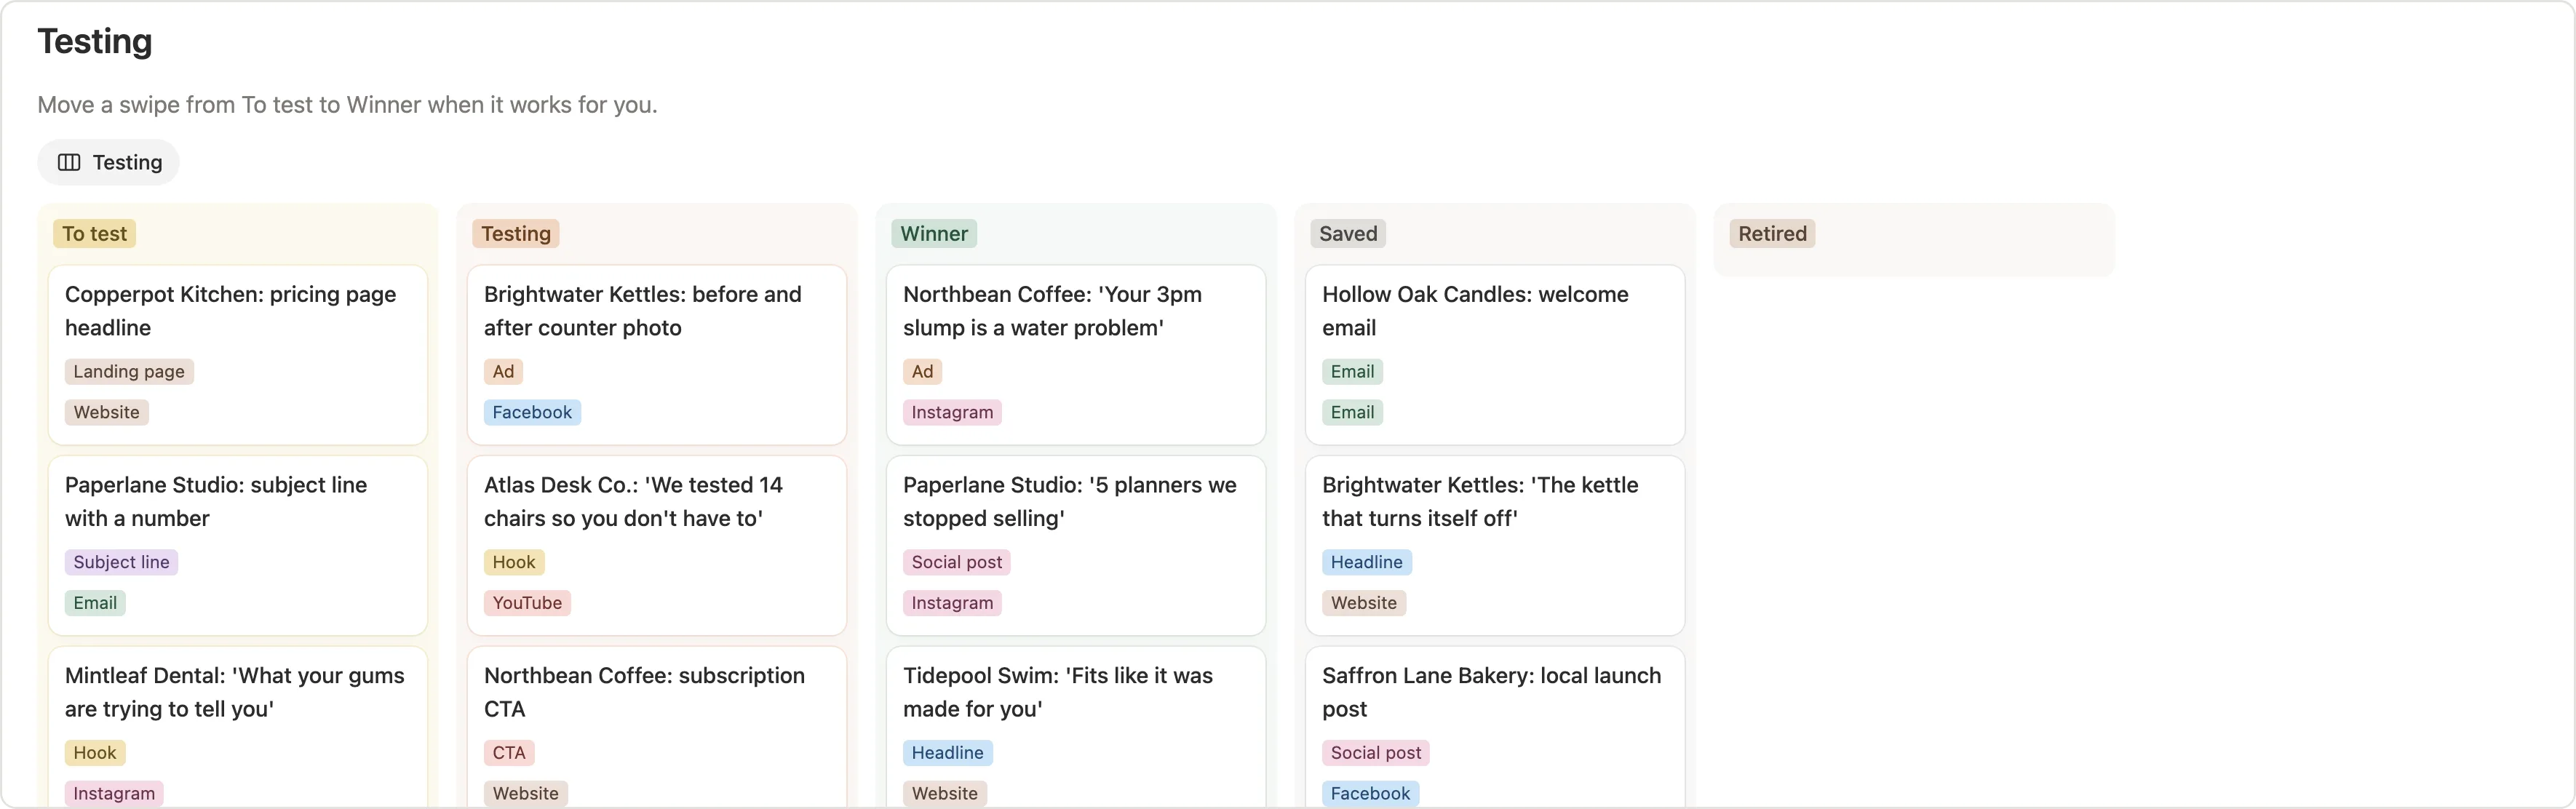Click Instagram tag on Northbean 3pm card

[952, 413]
